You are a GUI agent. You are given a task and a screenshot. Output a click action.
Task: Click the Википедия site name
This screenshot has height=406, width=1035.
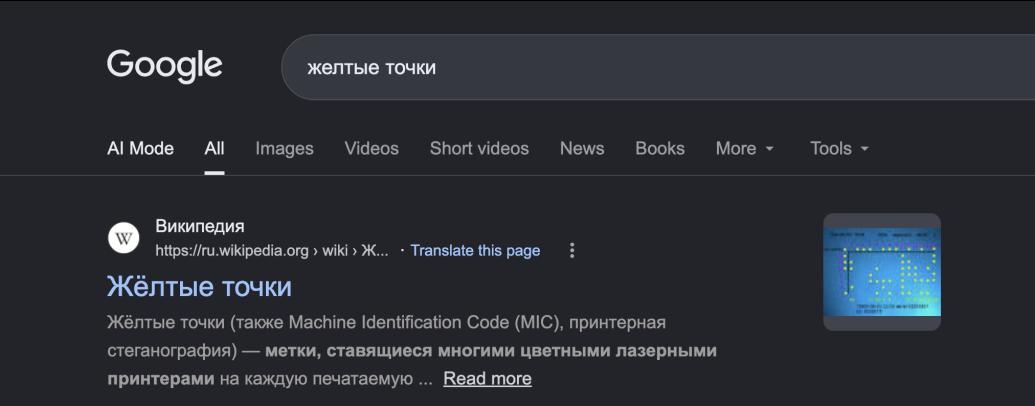200,226
